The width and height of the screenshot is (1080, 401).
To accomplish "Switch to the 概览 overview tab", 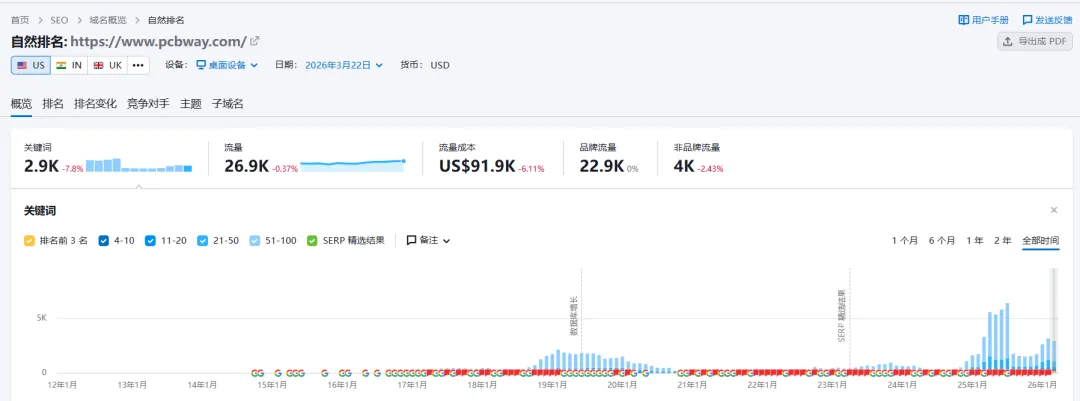I will pos(21,104).
